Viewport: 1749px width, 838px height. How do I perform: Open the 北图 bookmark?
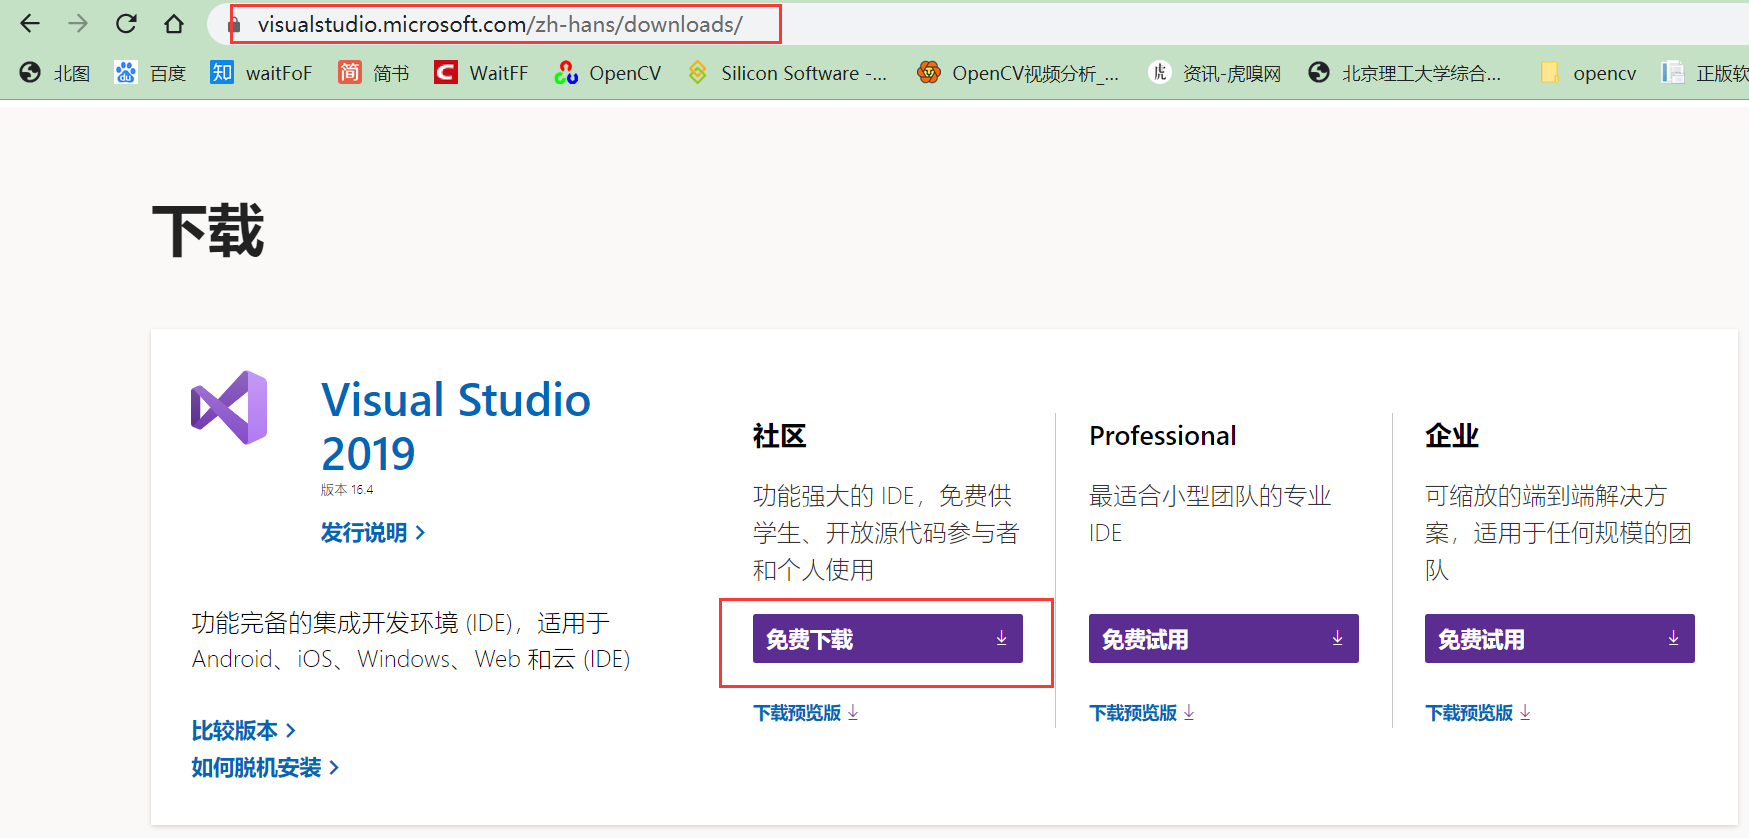click(55, 72)
